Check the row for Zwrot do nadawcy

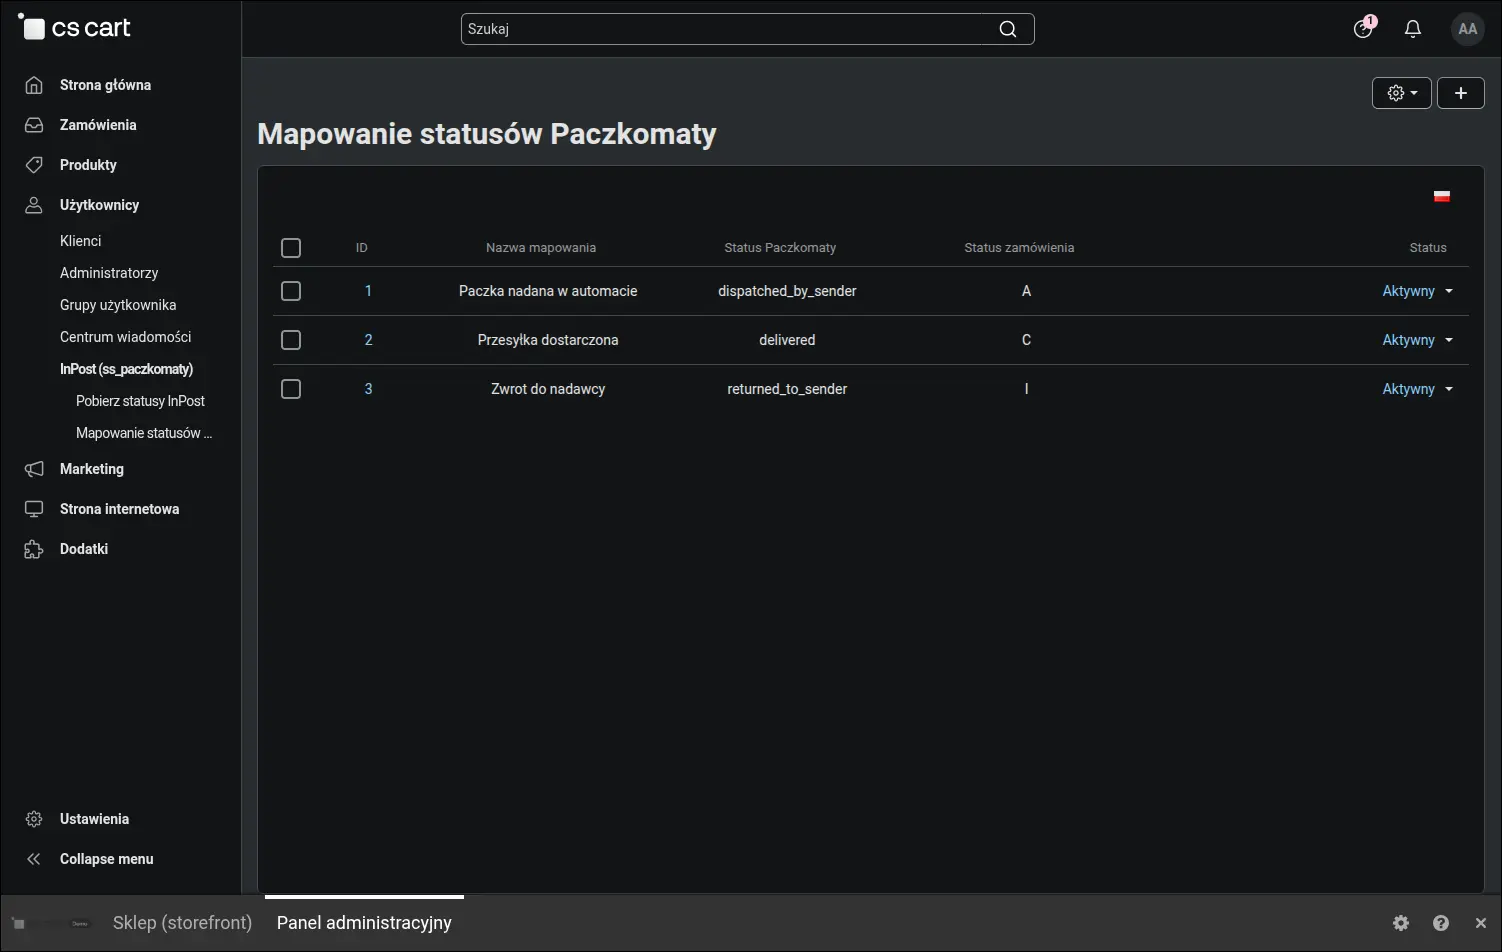tap(291, 389)
